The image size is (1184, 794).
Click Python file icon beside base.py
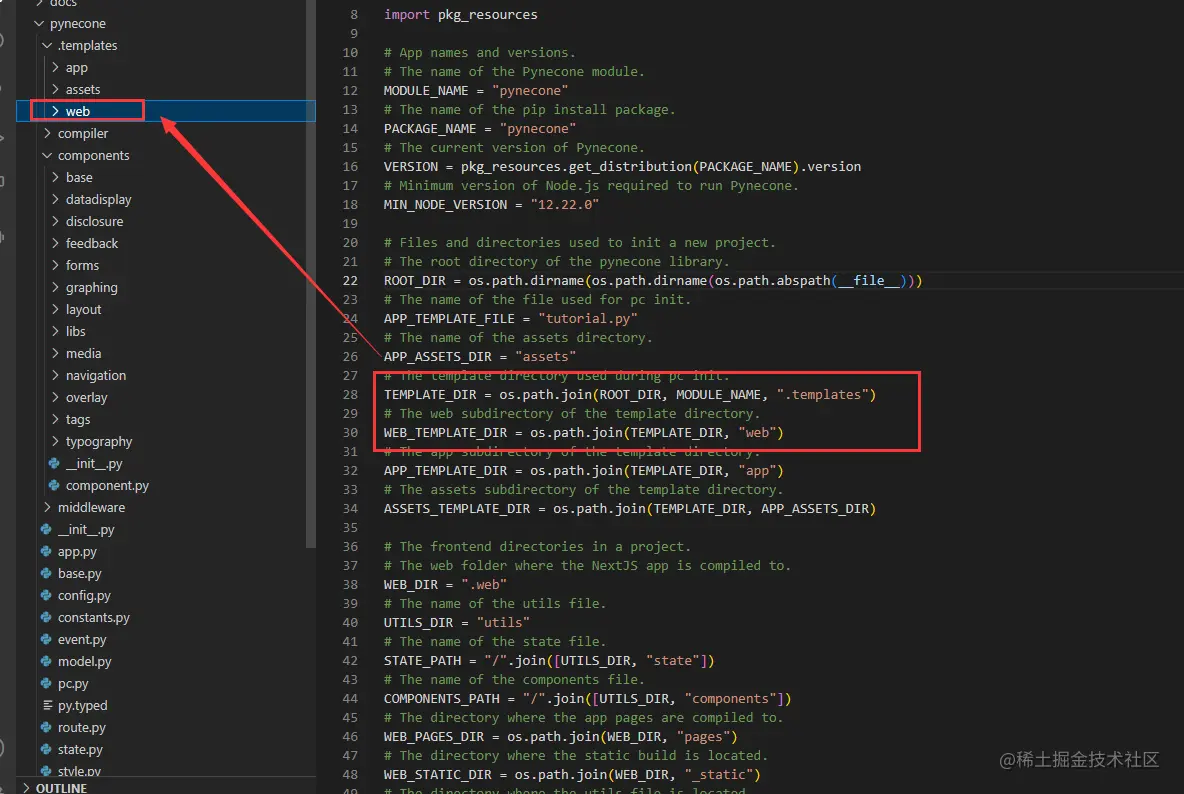click(47, 573)
